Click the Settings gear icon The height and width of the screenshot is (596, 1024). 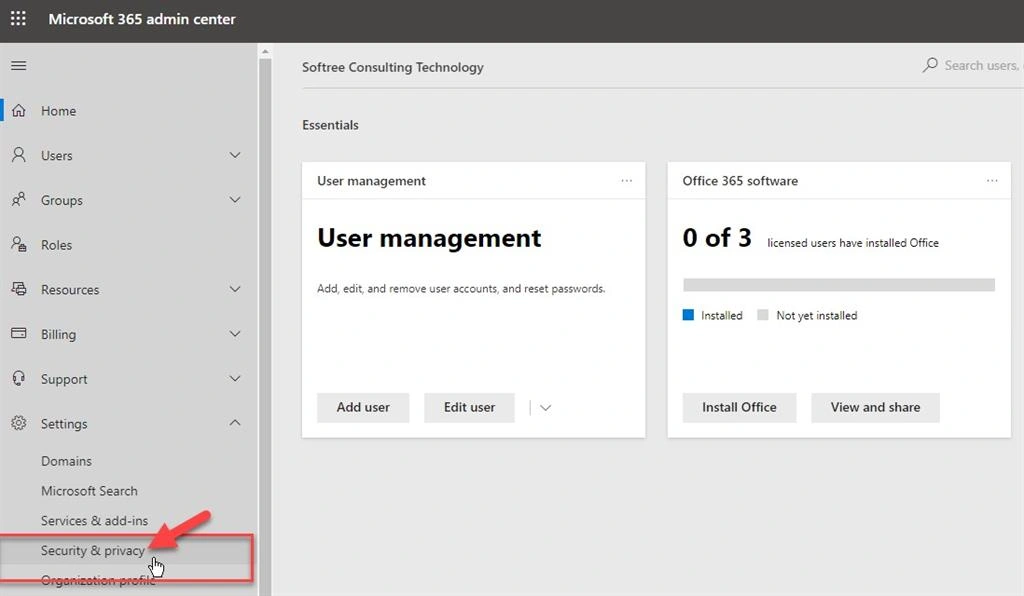pyautogui.click(x=19, y=423)
